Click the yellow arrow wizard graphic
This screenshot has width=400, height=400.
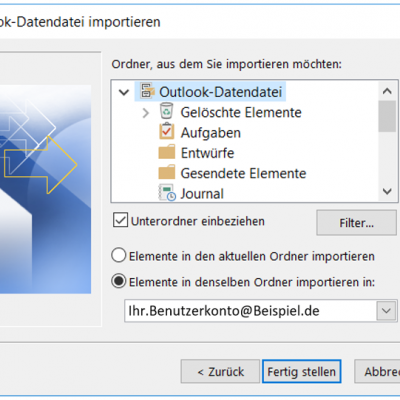coord(40,165)
